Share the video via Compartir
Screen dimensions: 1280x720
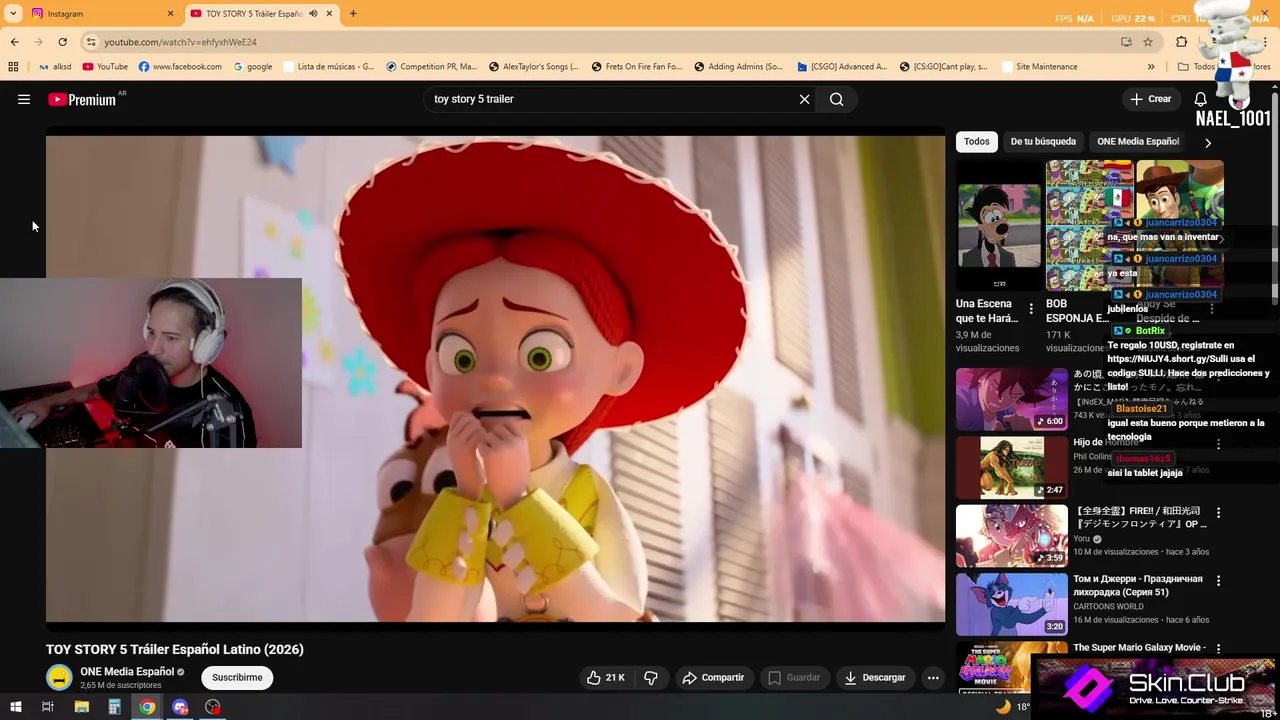(x=713, y=677)
